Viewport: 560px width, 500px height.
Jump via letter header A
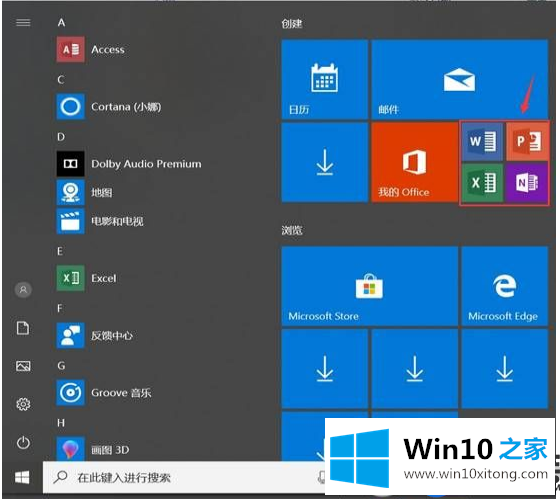tap(61, 22)
